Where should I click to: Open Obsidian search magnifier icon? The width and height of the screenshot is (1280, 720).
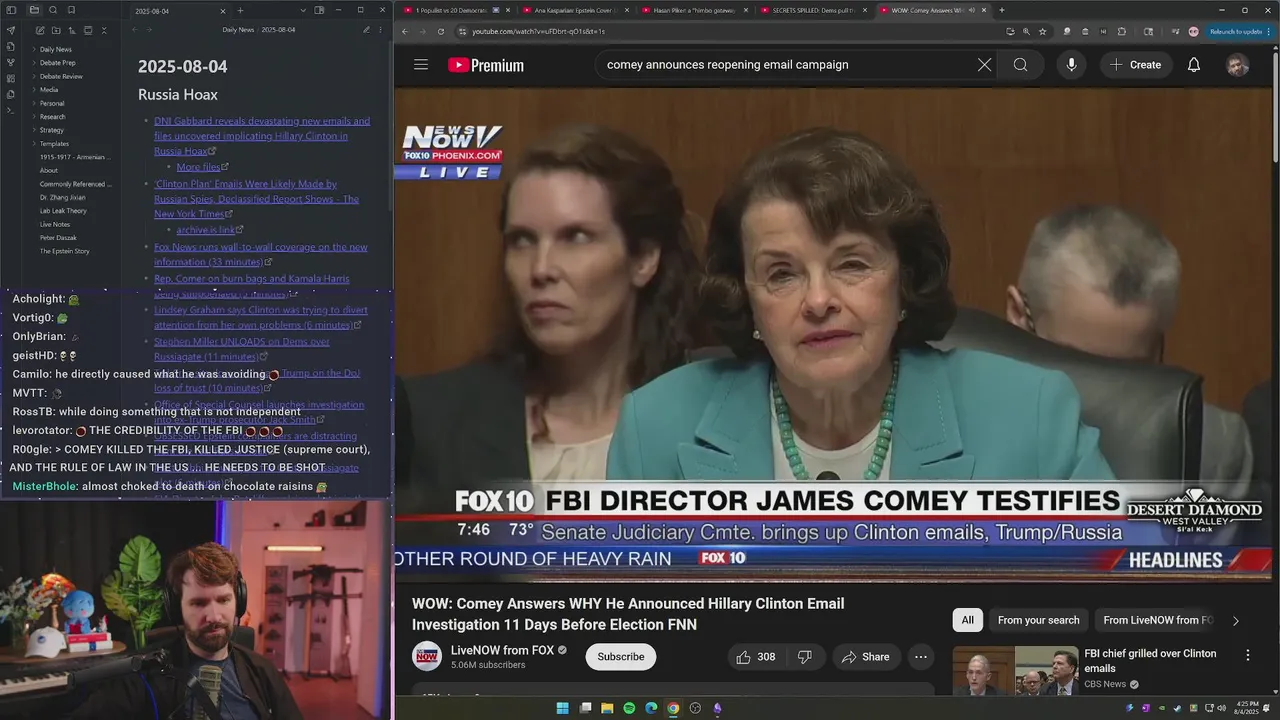click(53, 10)
